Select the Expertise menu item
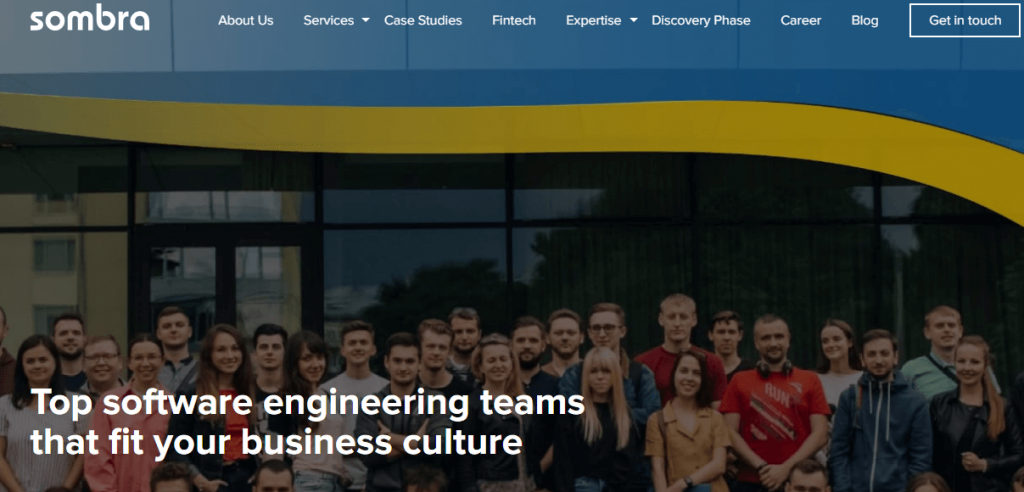Viewport: 1024px width, 492px height. (x=594, y=20)
